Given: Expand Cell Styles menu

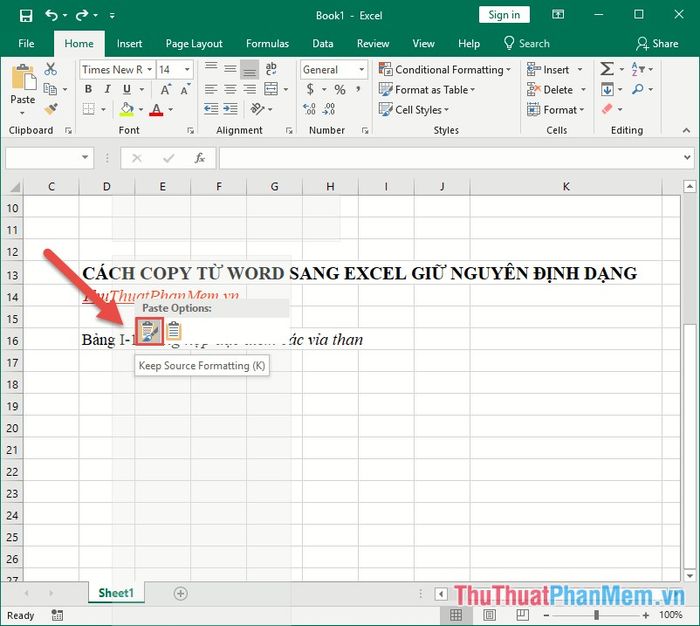Looking at the screenshot, I should pos(414,109).
